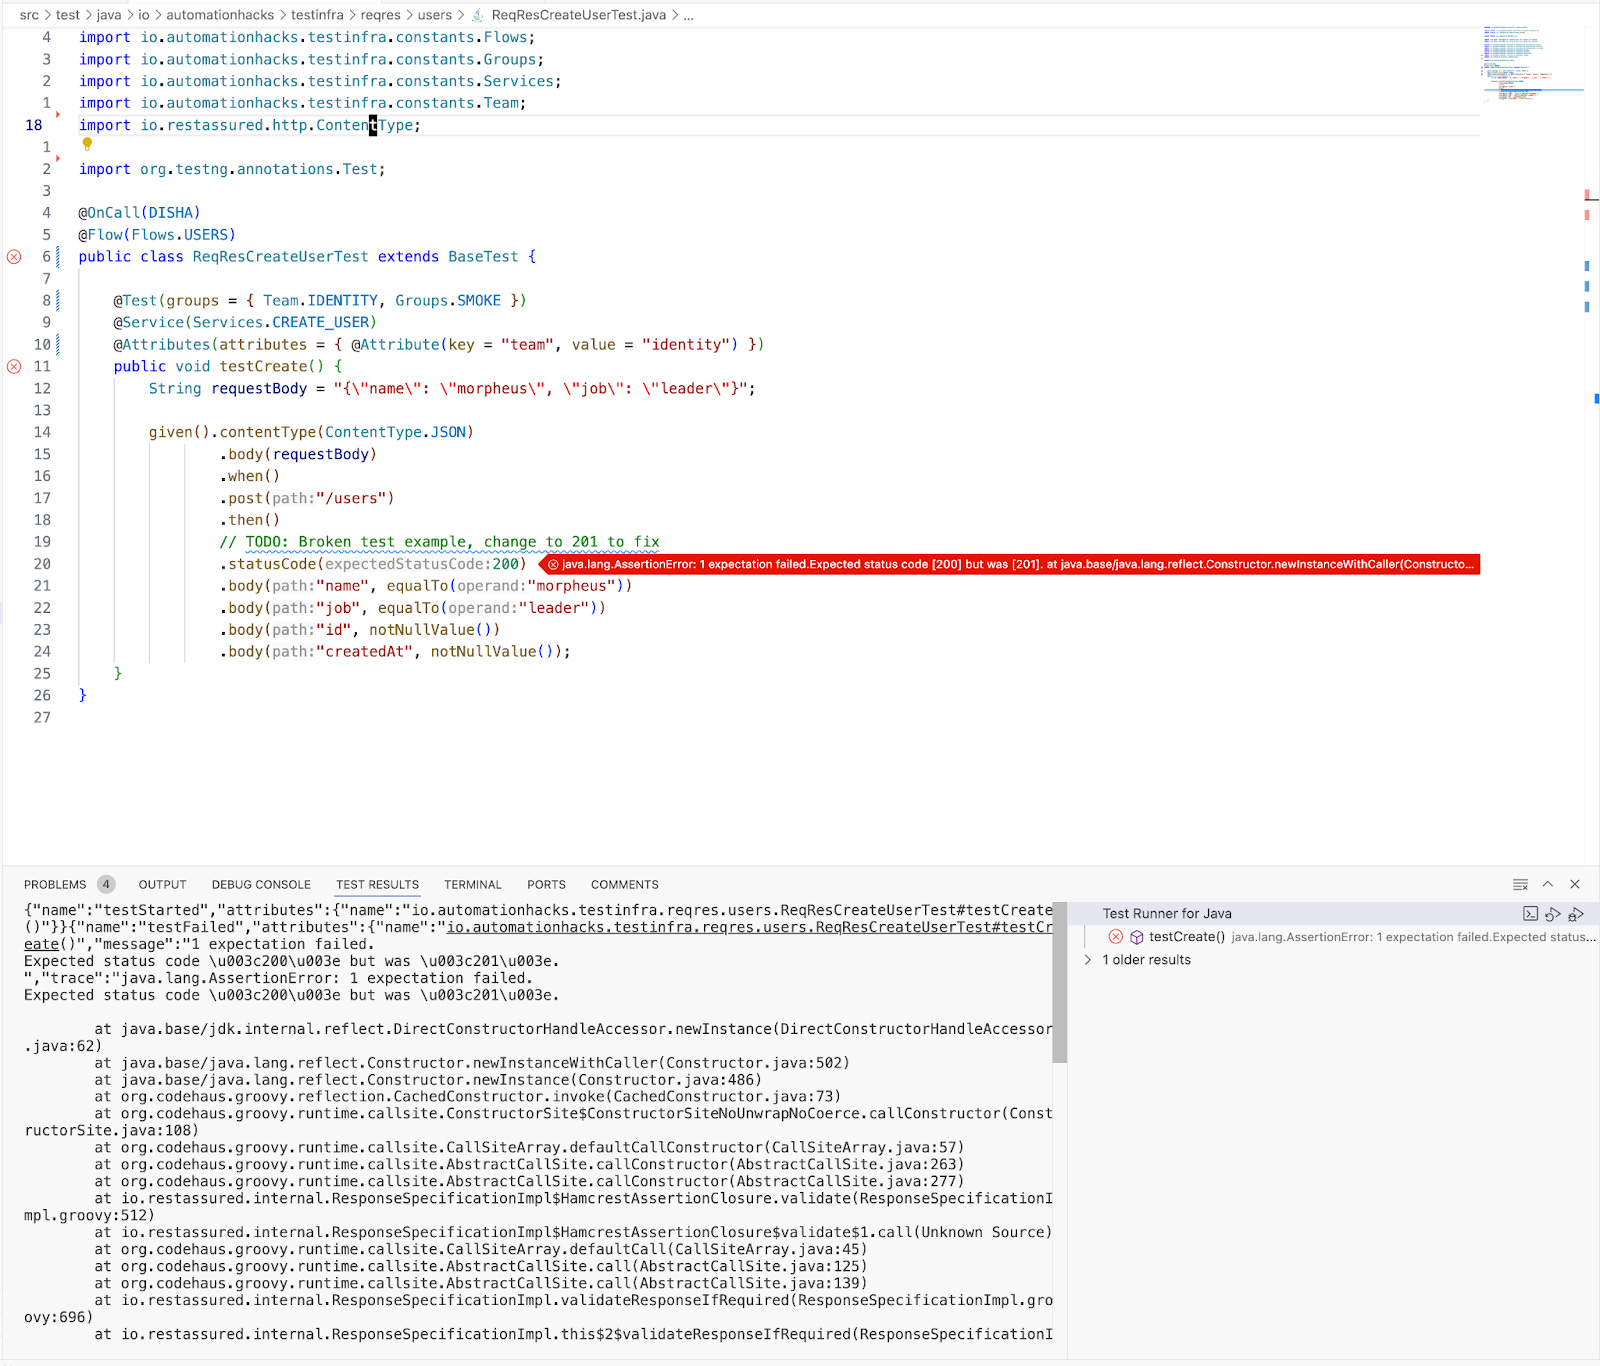Click the Rerun tests icon in Test Runner panel

click(1553, 913)
